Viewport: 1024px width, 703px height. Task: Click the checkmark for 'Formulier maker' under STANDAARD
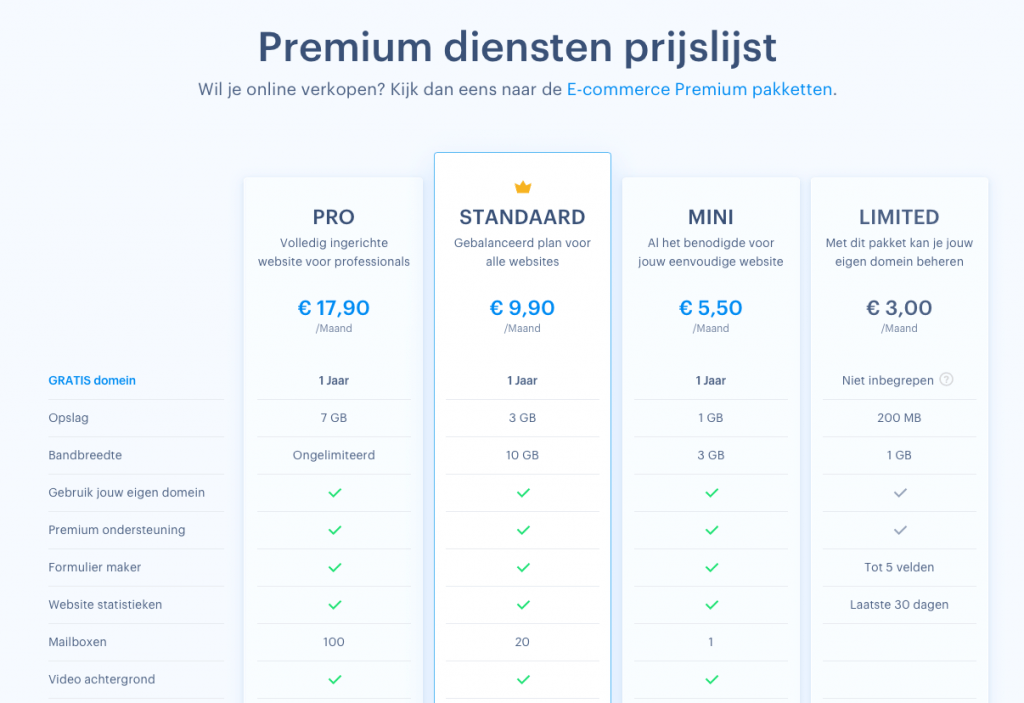(x=522, y=567)
